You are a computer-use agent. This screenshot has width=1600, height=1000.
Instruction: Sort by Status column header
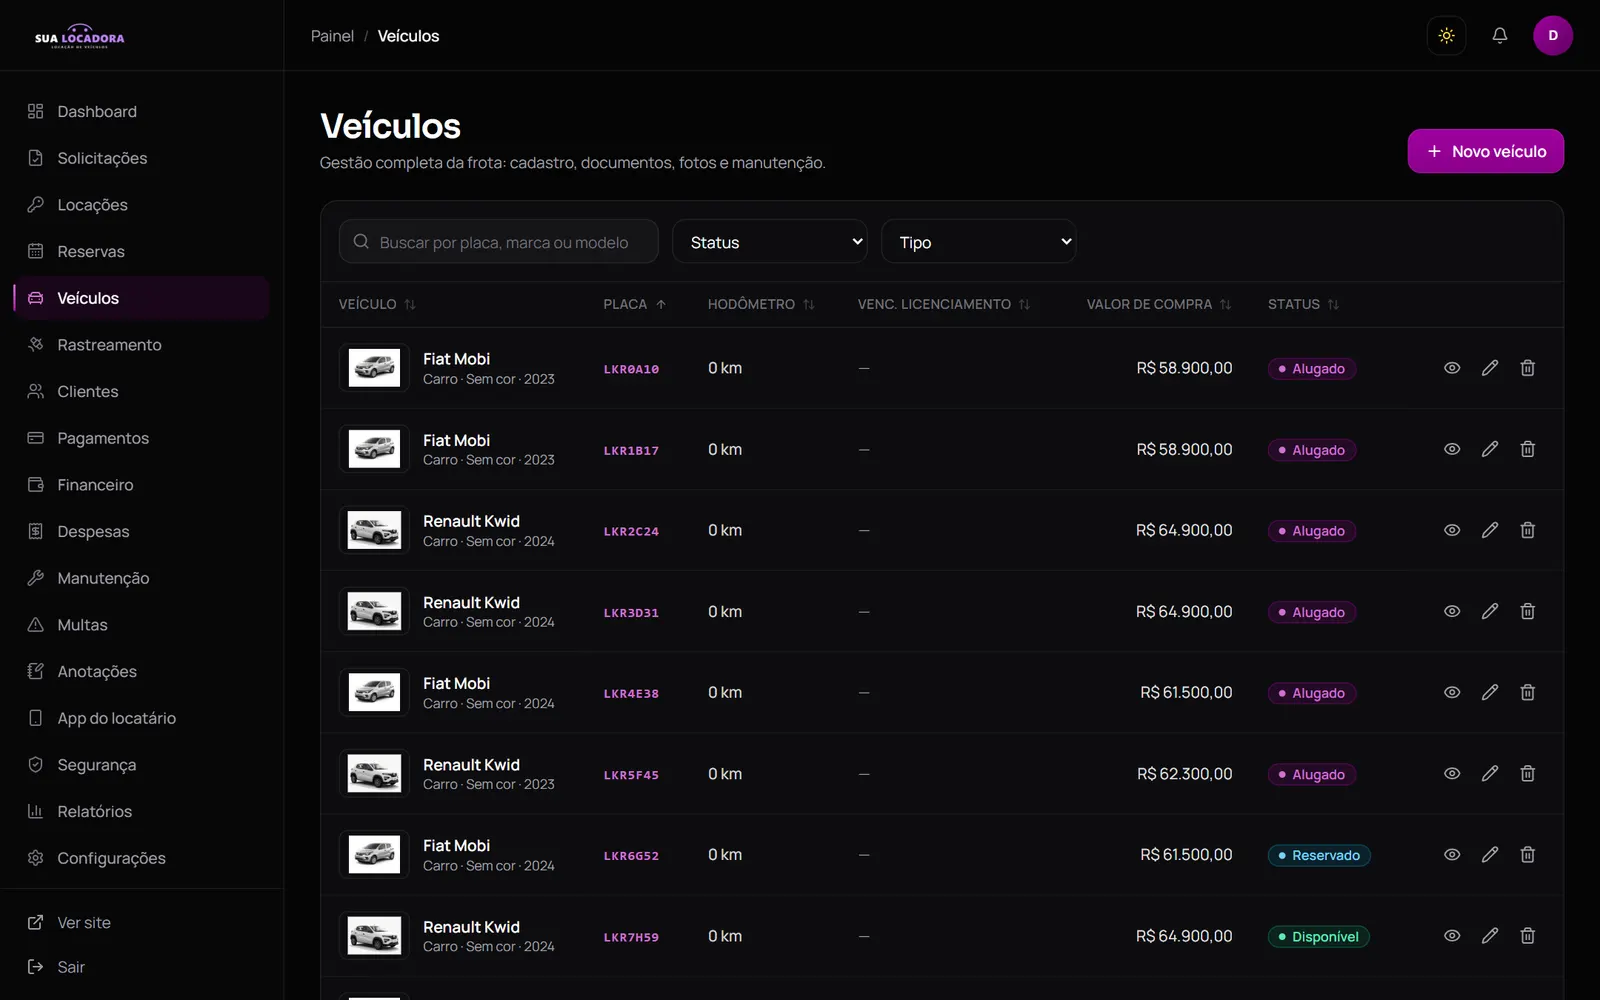point(1304,304)
